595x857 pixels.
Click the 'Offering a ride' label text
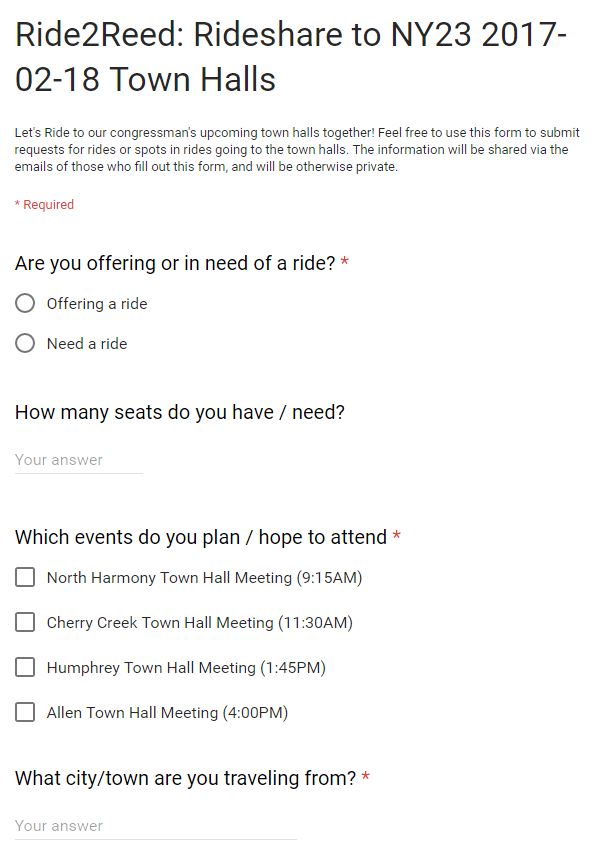coord(97,304)
